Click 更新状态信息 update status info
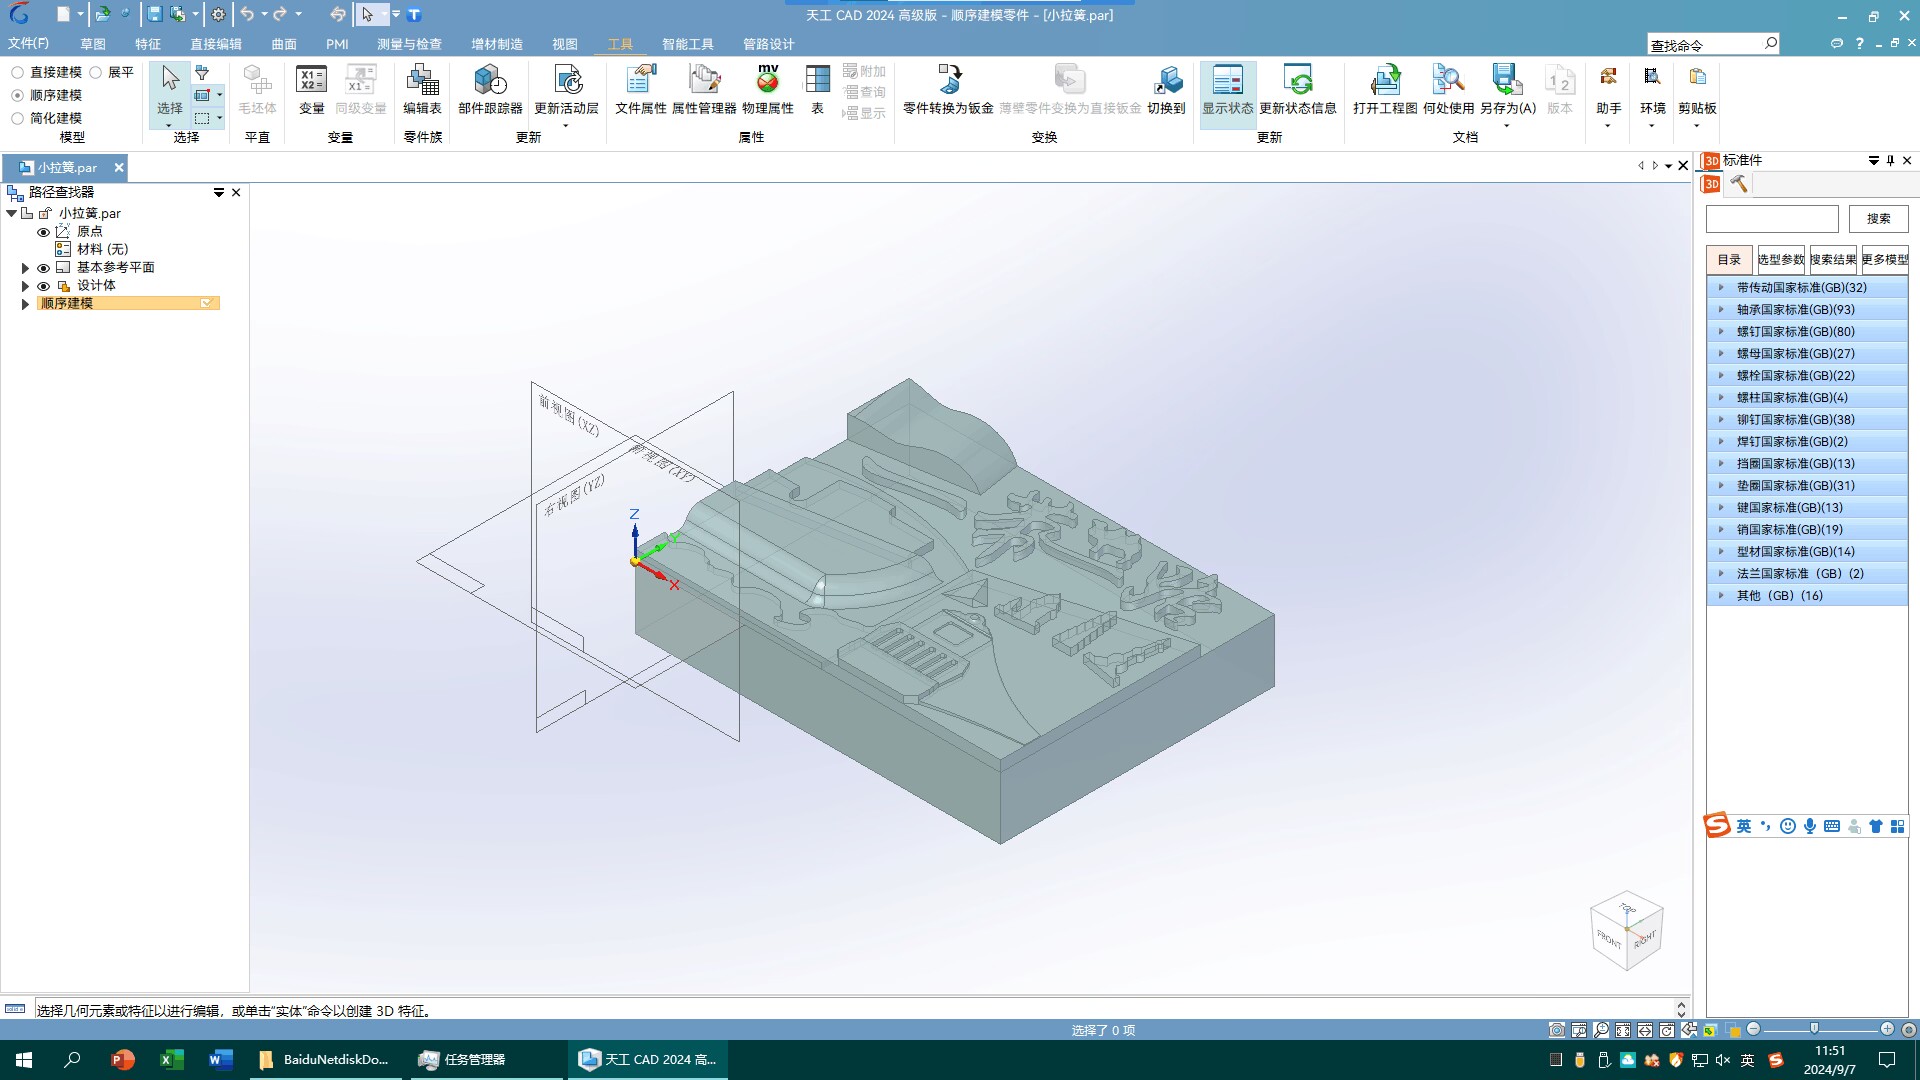Image resolution: width=1920 pixels, height=1080 pixels. pyautogui.click(x=1298, y=90)
